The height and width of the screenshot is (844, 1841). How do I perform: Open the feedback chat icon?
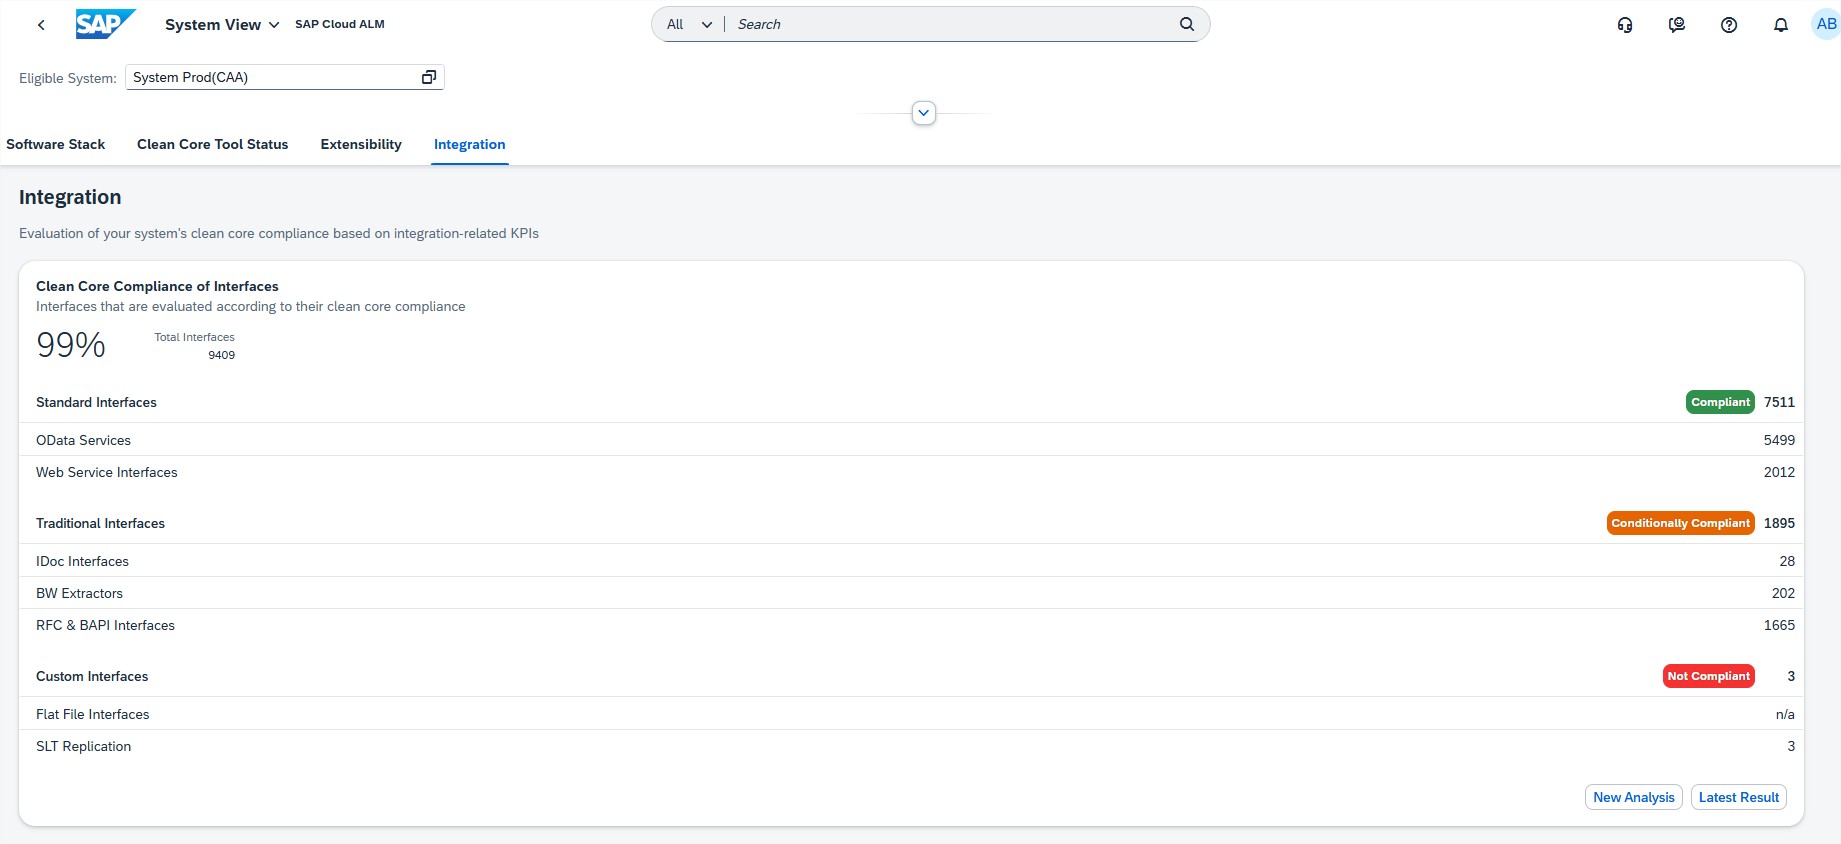pyautogui.click(x=1677, y=25)
